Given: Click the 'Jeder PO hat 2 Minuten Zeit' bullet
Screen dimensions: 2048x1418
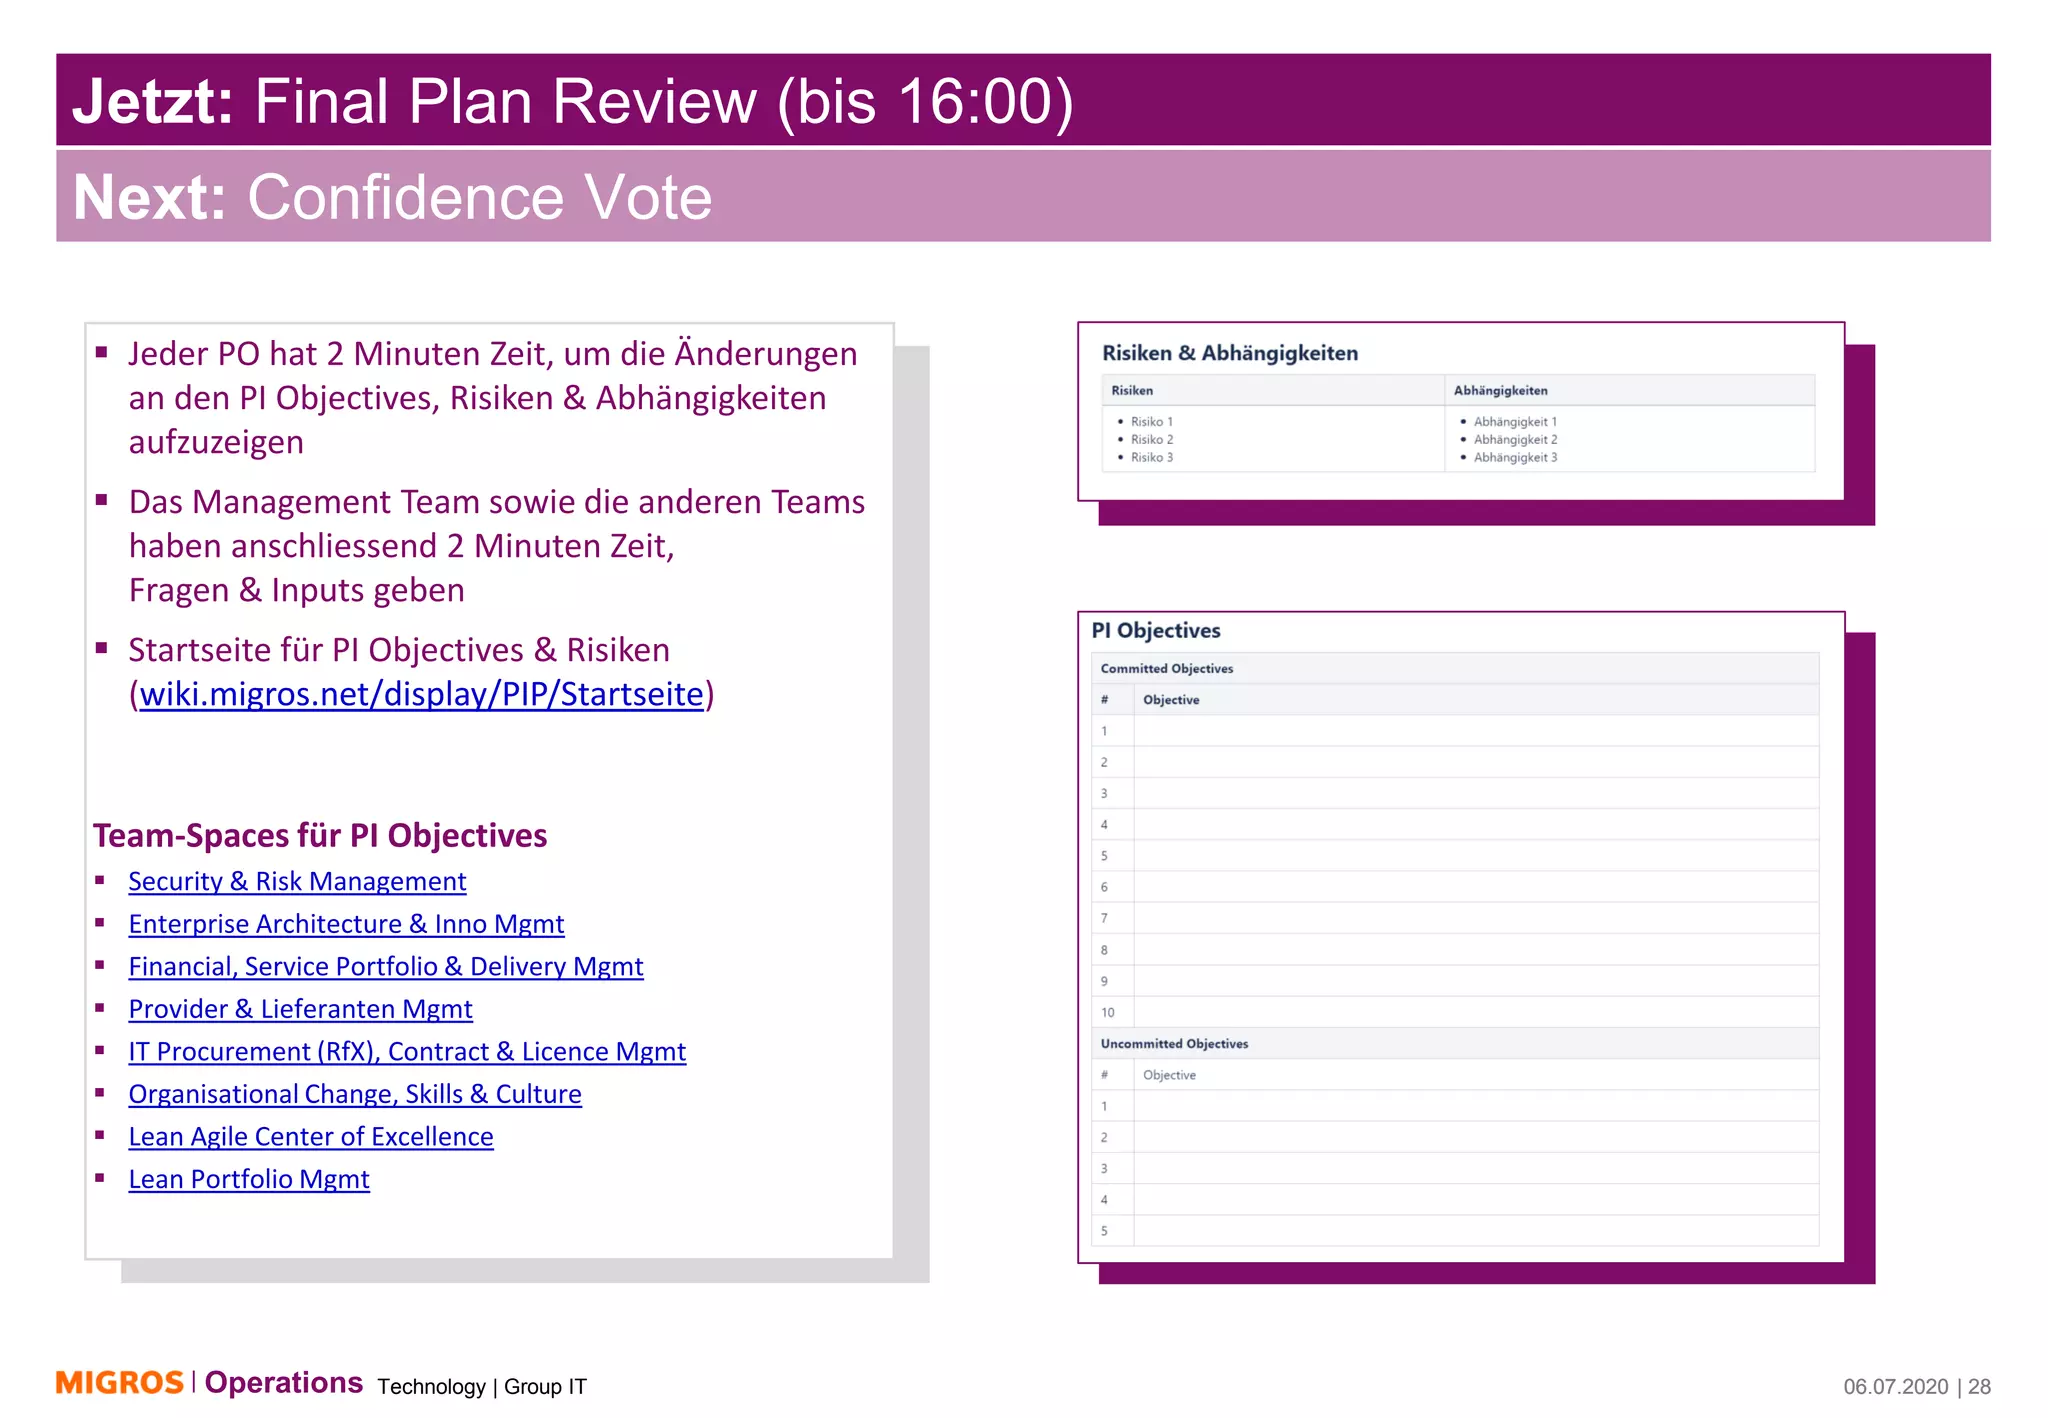Looking at the screenshot, I should point(493,398).
